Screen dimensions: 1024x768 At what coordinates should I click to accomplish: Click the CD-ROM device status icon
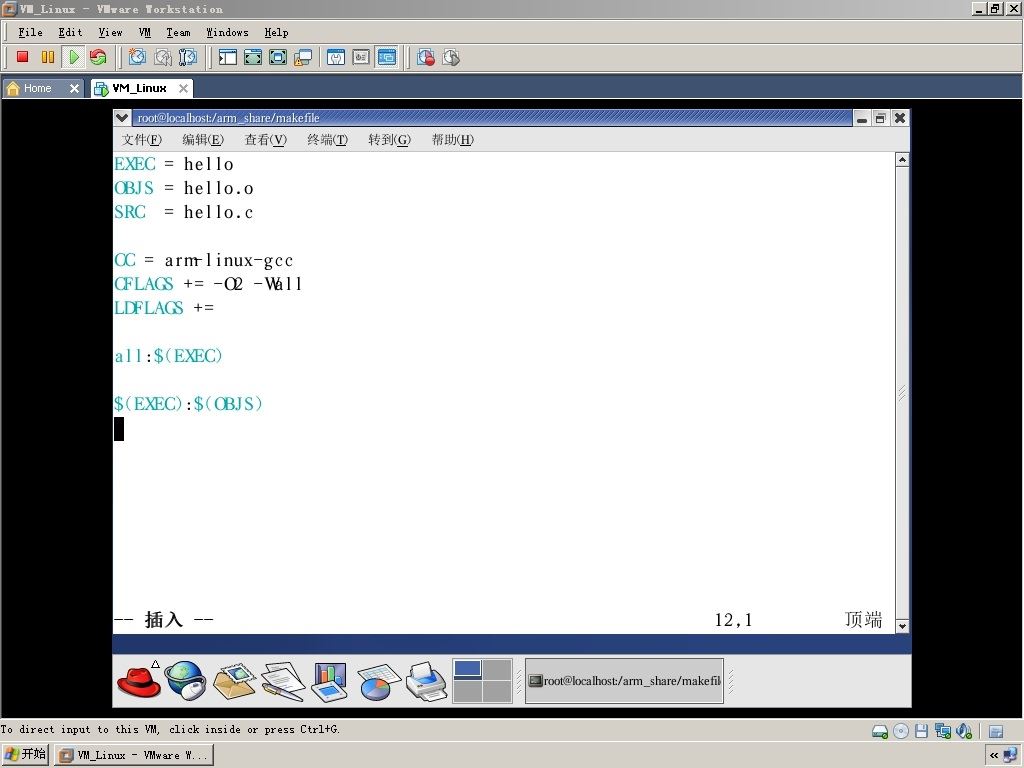pyautogui.click(x=901, y=731)
